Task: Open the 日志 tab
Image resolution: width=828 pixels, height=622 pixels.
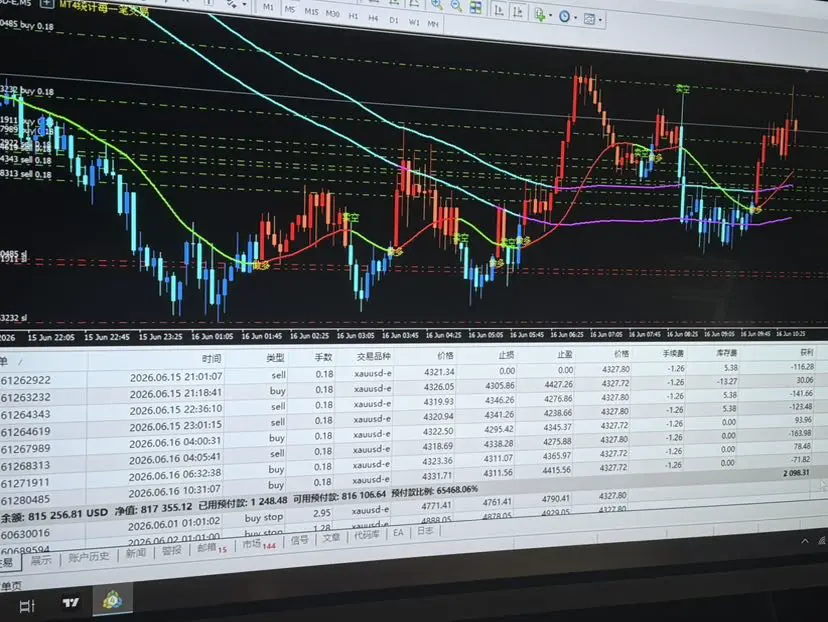Action: click(425, 531)
